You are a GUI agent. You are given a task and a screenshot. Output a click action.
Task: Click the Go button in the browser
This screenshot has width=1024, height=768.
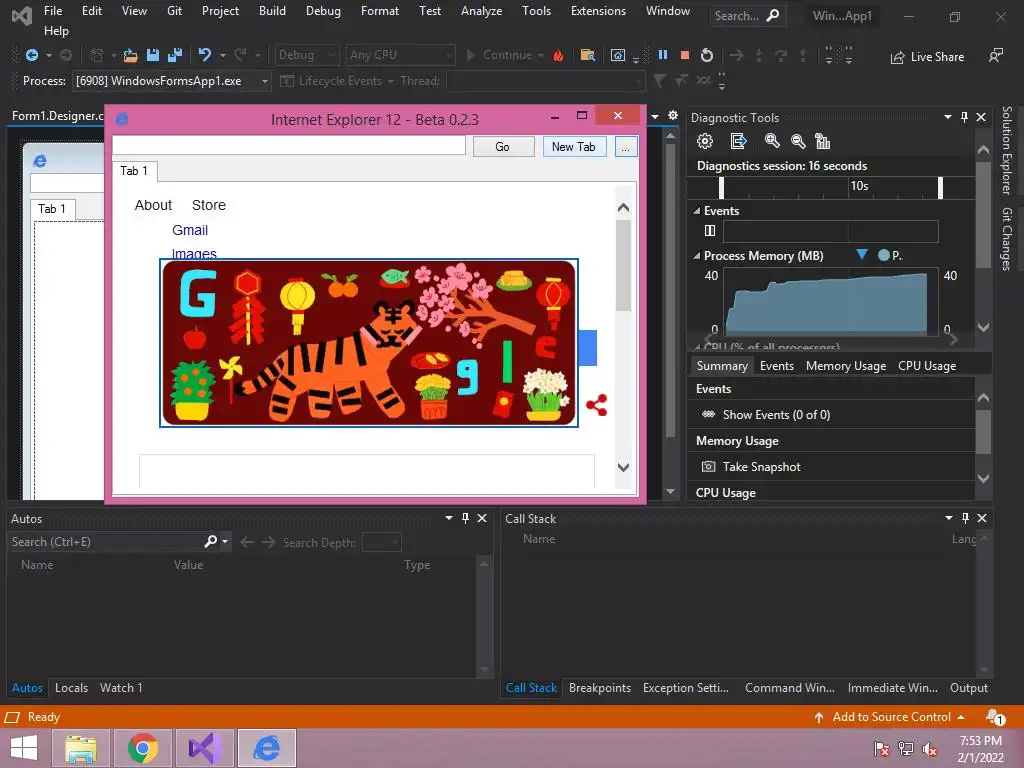point(503,146)
